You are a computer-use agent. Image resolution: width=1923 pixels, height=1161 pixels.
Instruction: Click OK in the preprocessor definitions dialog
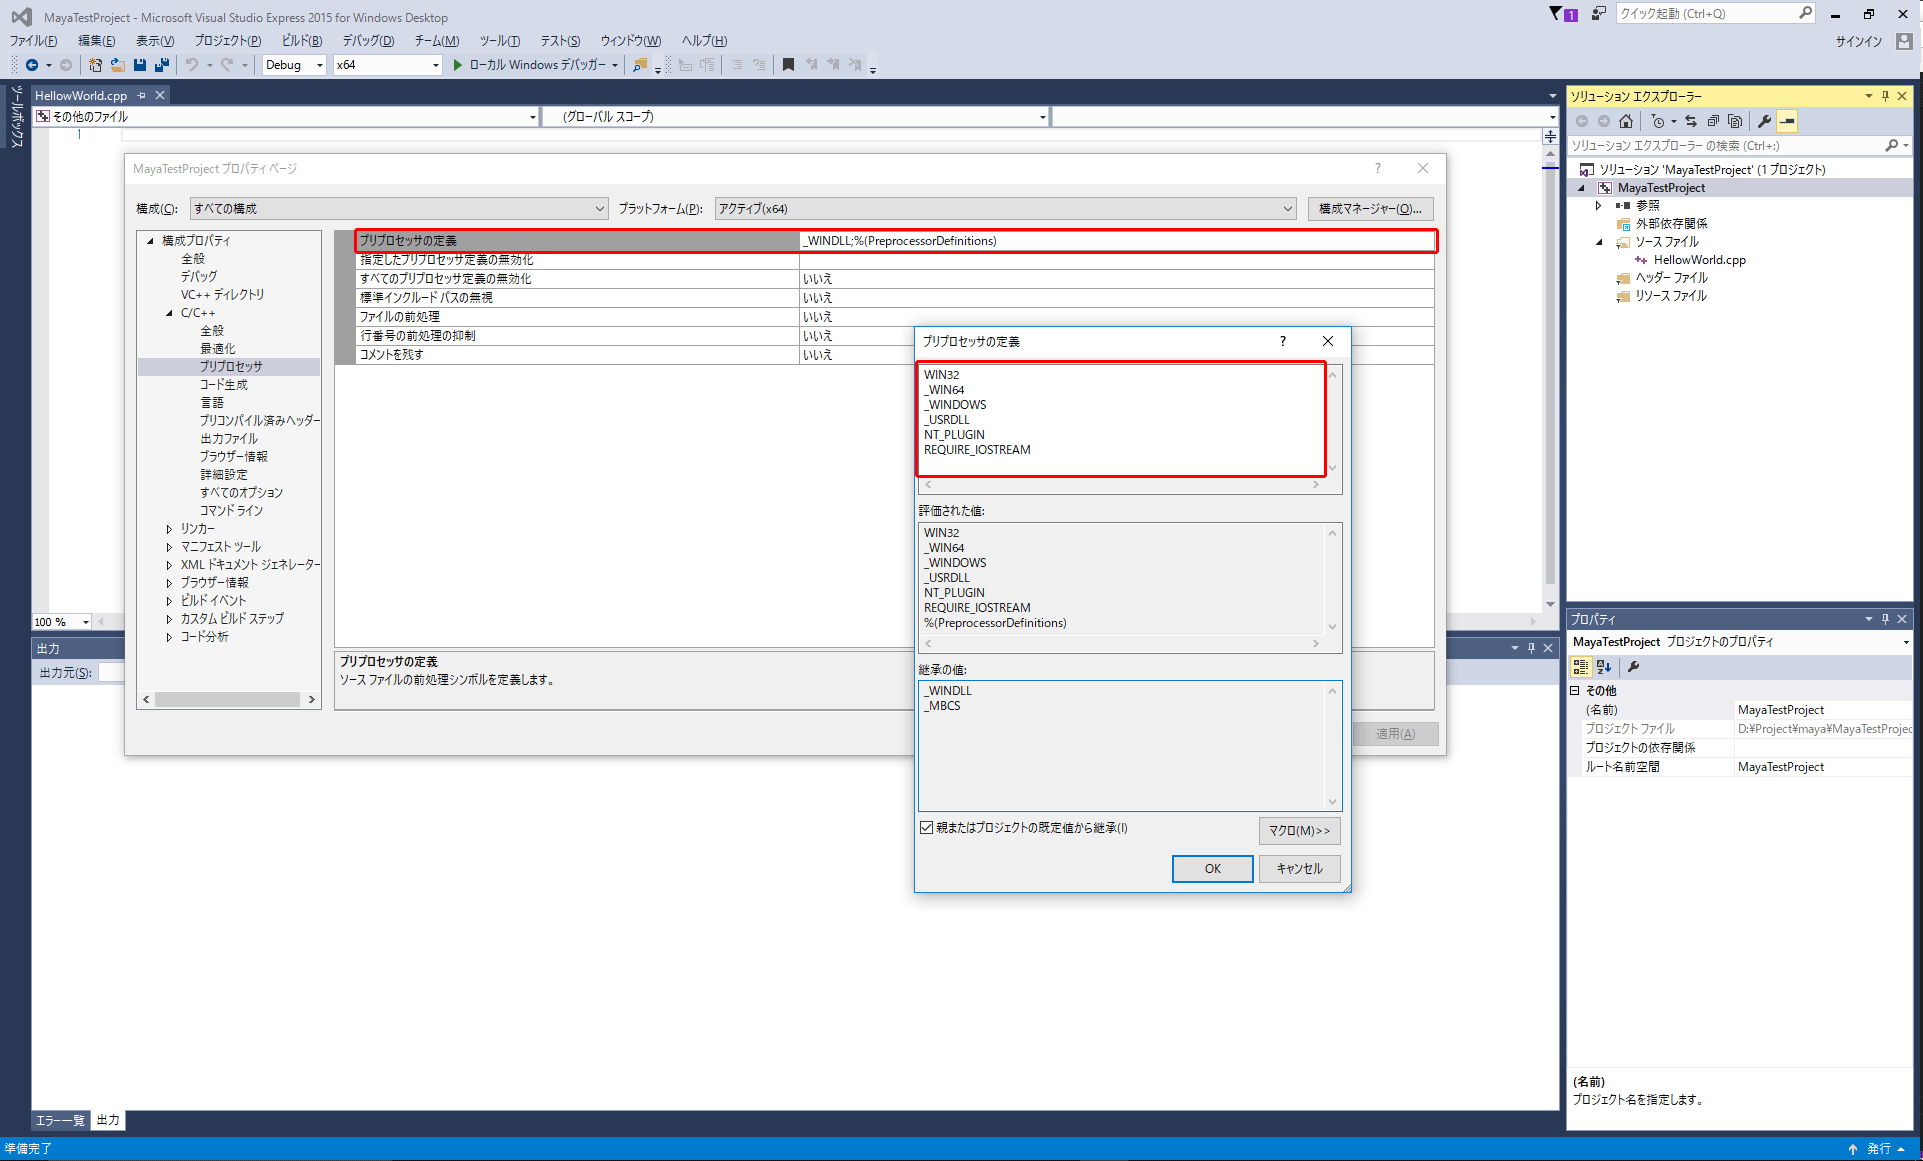[x=1212, y=868]
